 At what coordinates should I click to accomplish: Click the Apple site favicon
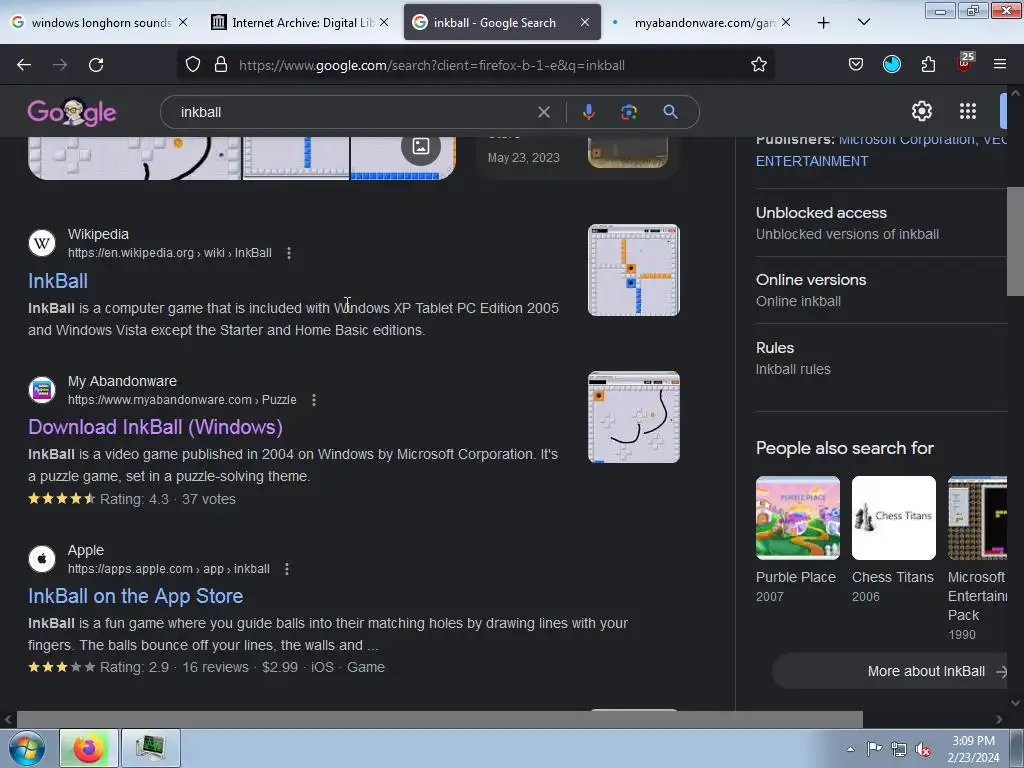click(42, 559)
